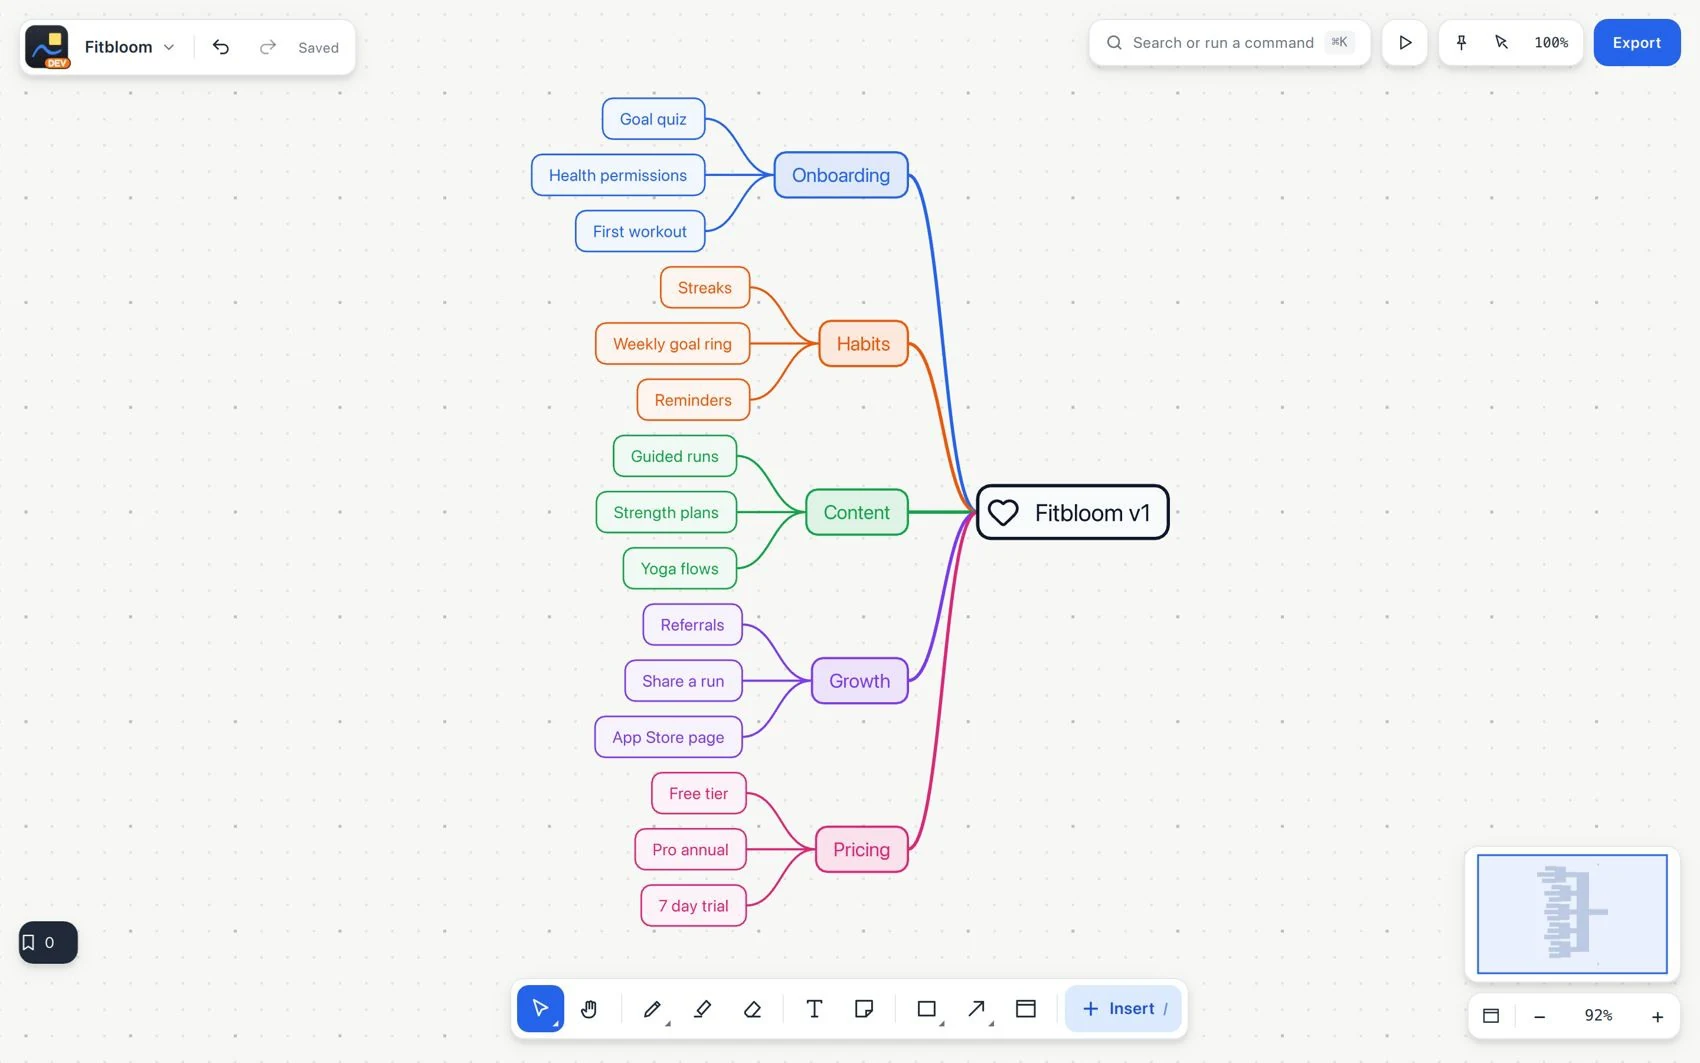Click the minimap canvas preview

pyautogui.click(x=1572, y=913)
